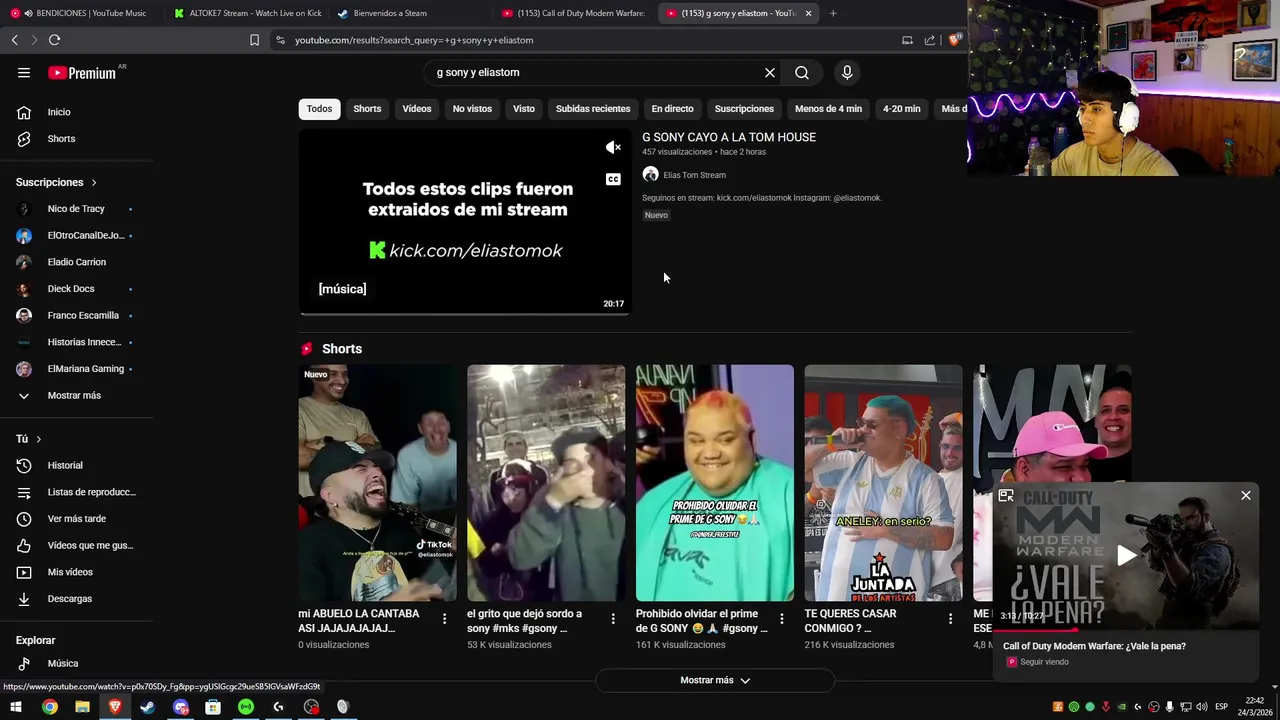Image resolution: width=1280 pixels, height=720 pixels.
Task: Select the 4-20 min filter chip
Action: 901,109
